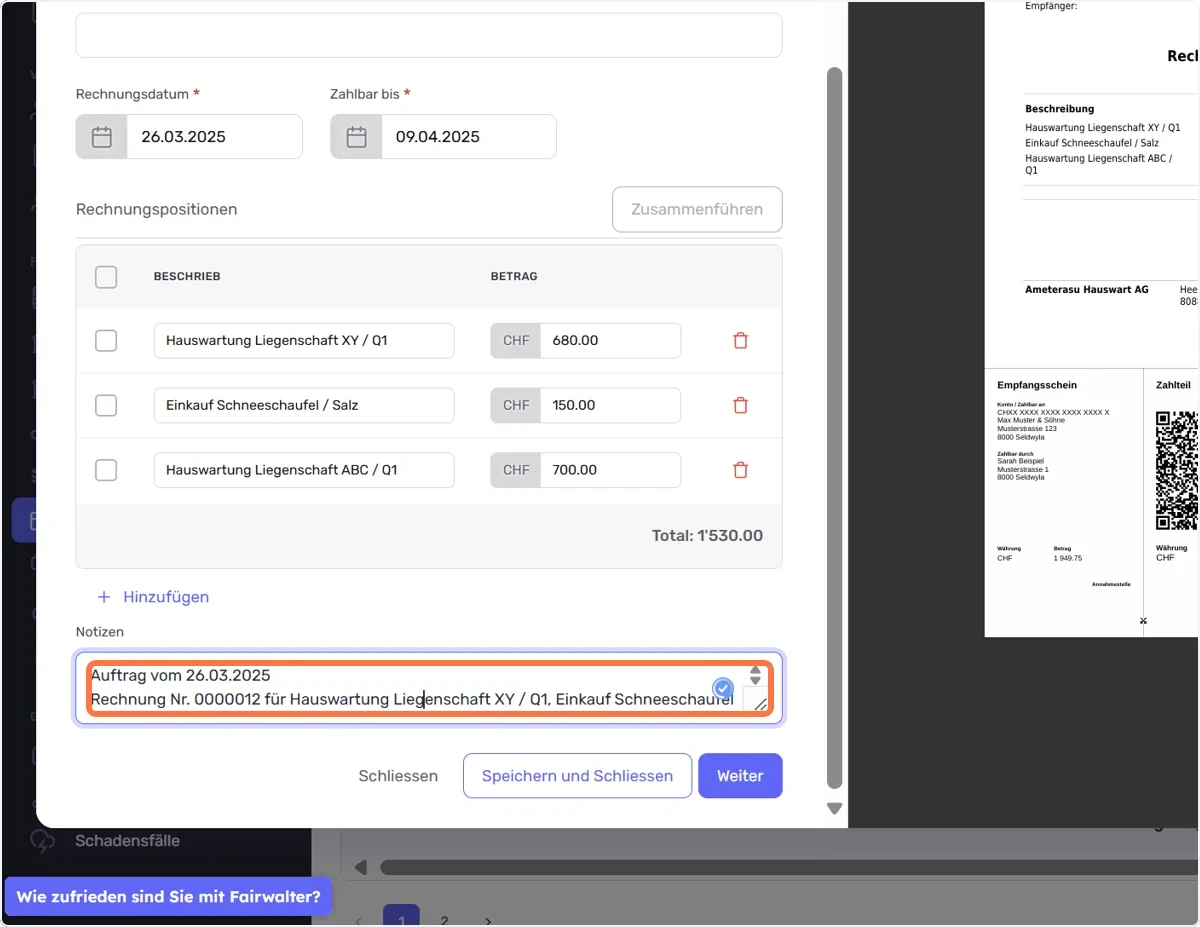This screenshot has height=927, width=1200.
Task: Click the empty field above Rechnungsdatum
Action: pos(429,35)
